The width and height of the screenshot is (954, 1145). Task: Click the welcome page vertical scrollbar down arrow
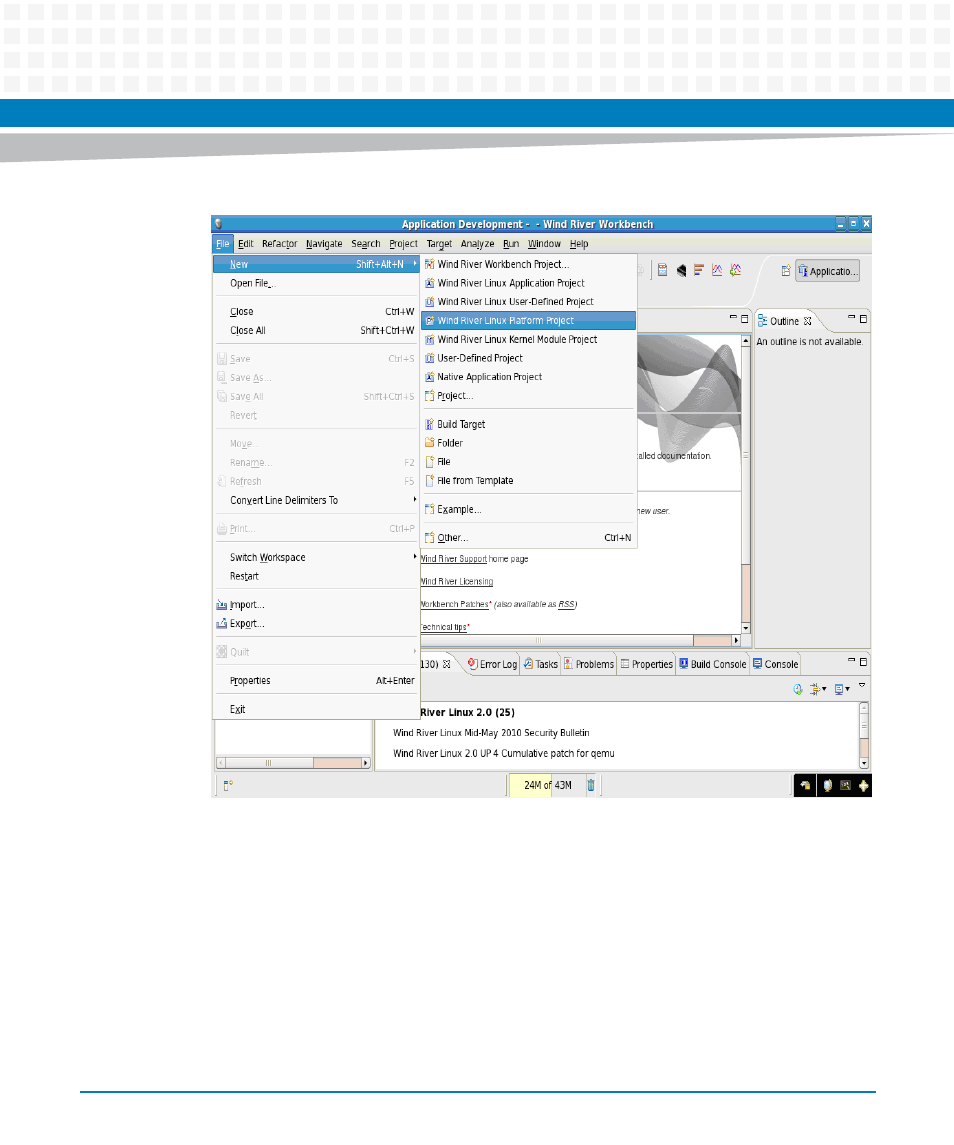pyautogui.click(x=746, y=628)
